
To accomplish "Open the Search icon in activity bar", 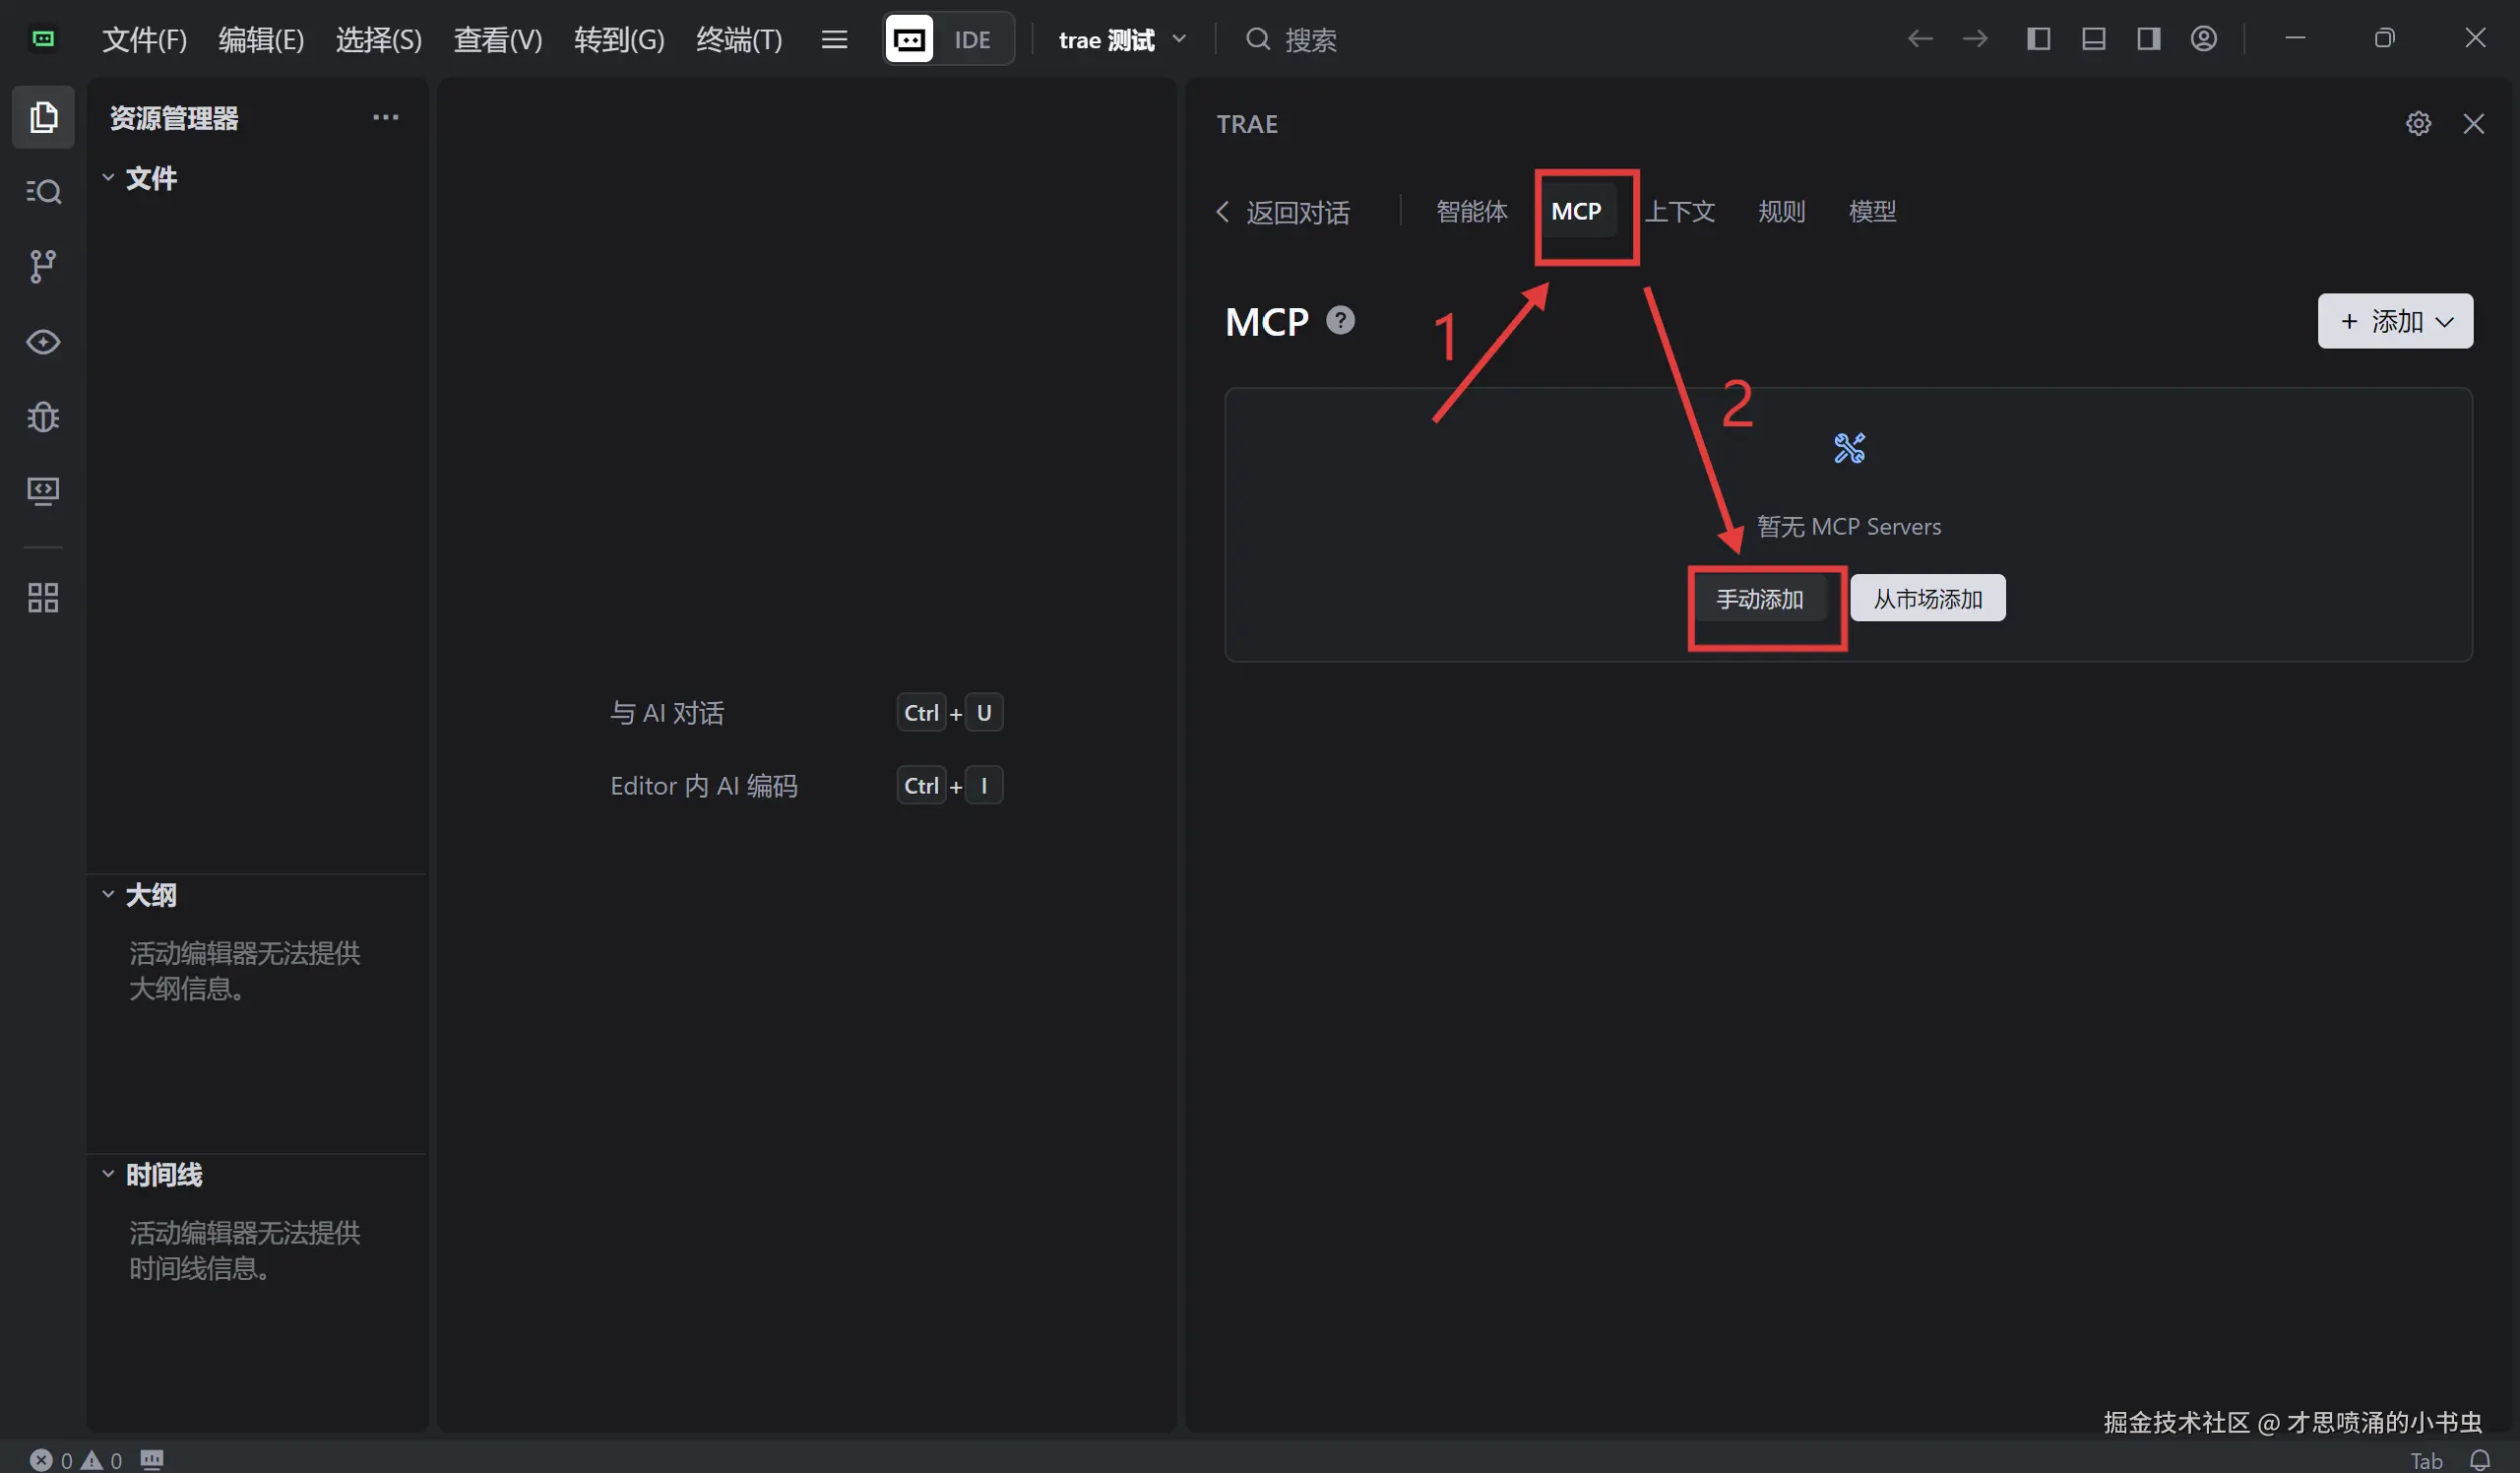I will 43,191.
